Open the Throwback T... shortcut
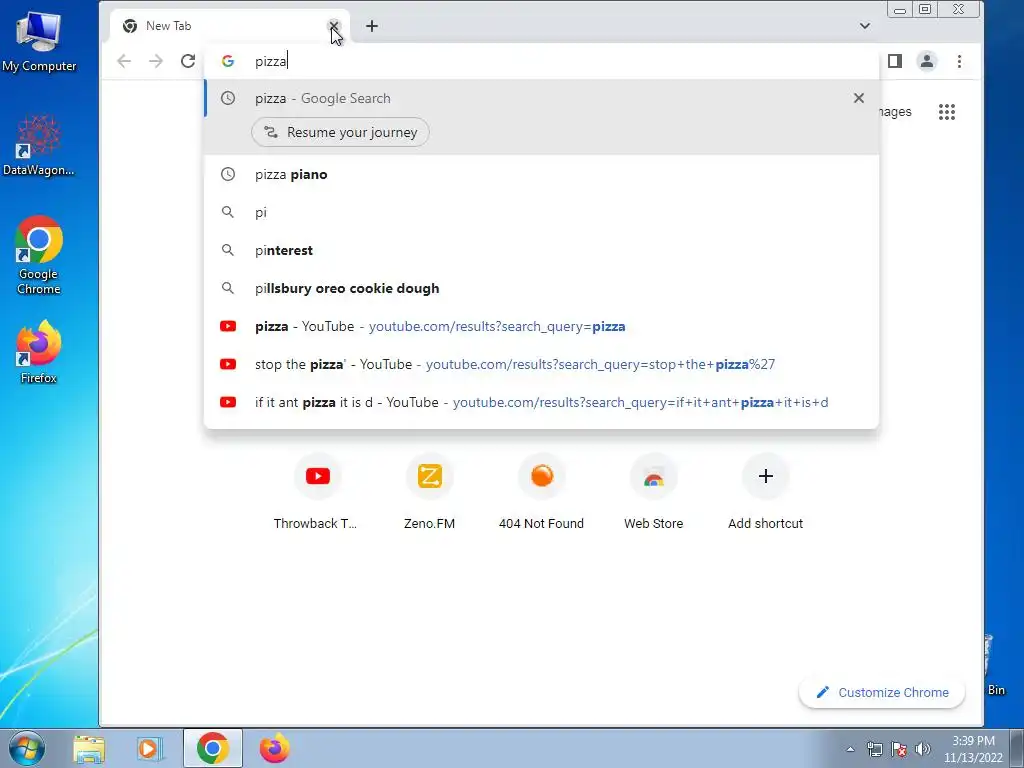 click(x=317, y=492)
